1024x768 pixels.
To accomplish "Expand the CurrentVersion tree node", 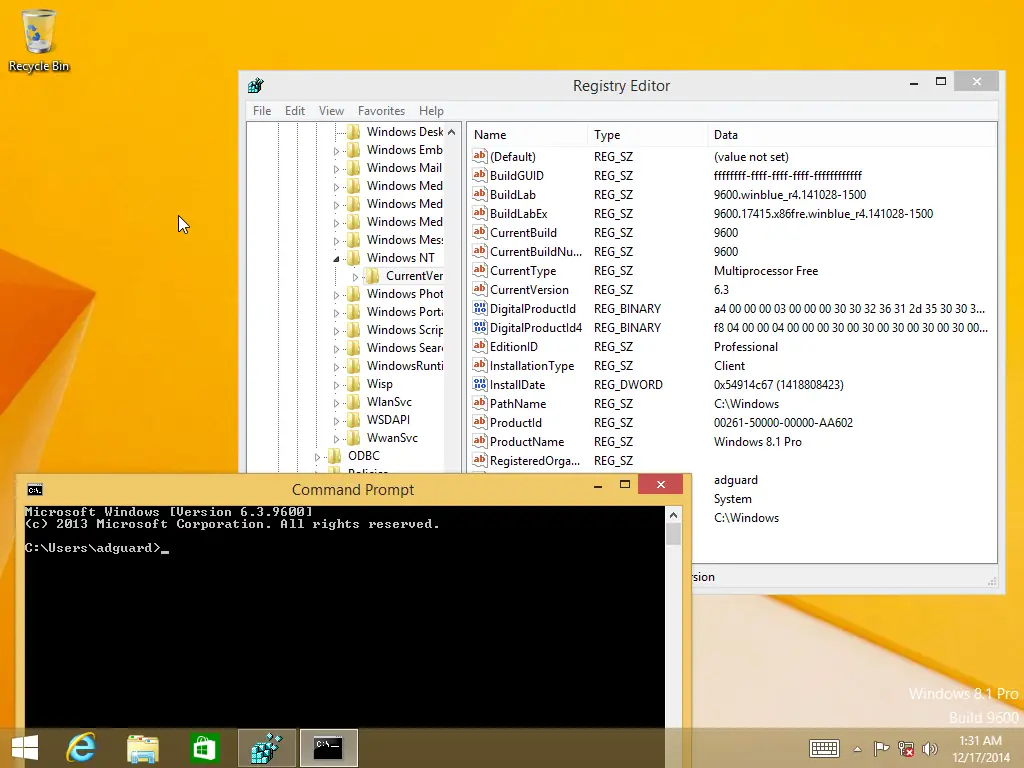I will click(x=355, y=276).
